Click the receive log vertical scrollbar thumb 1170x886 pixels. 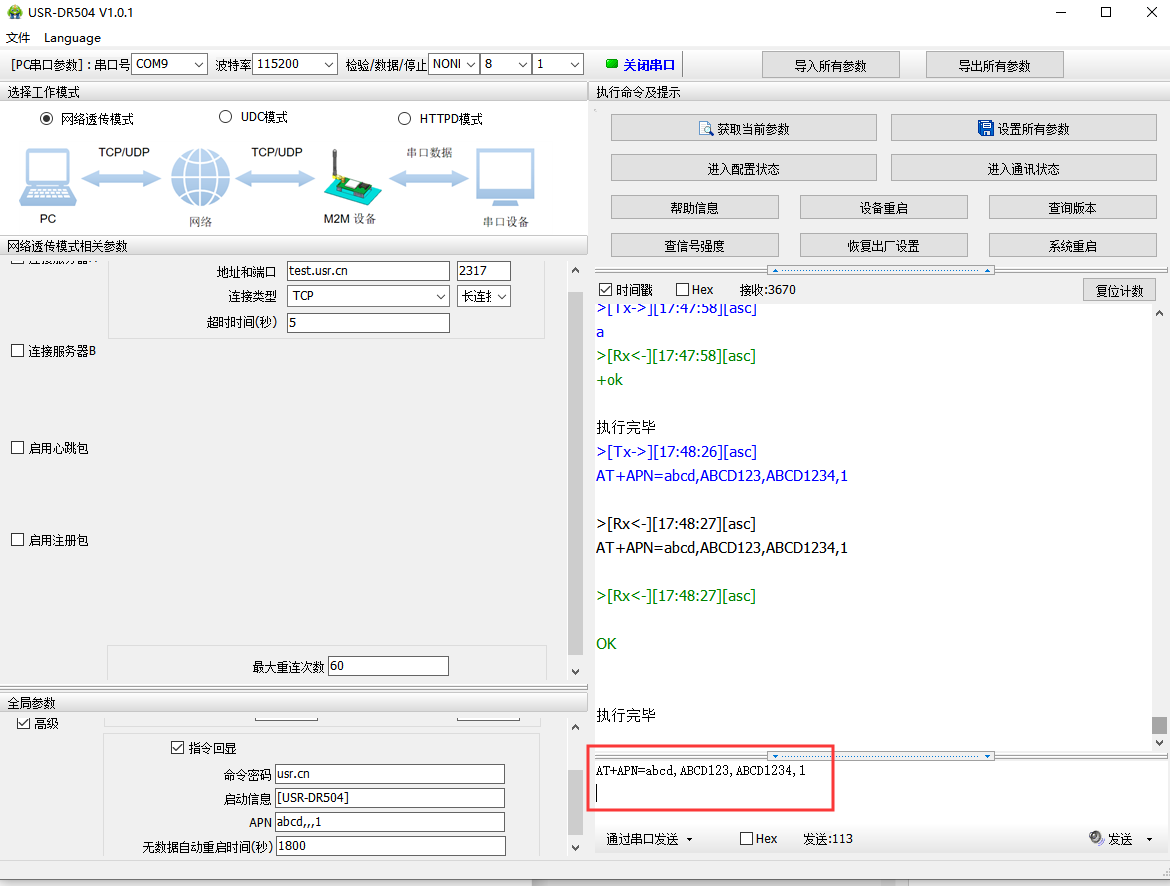[x=1159, y=725]
